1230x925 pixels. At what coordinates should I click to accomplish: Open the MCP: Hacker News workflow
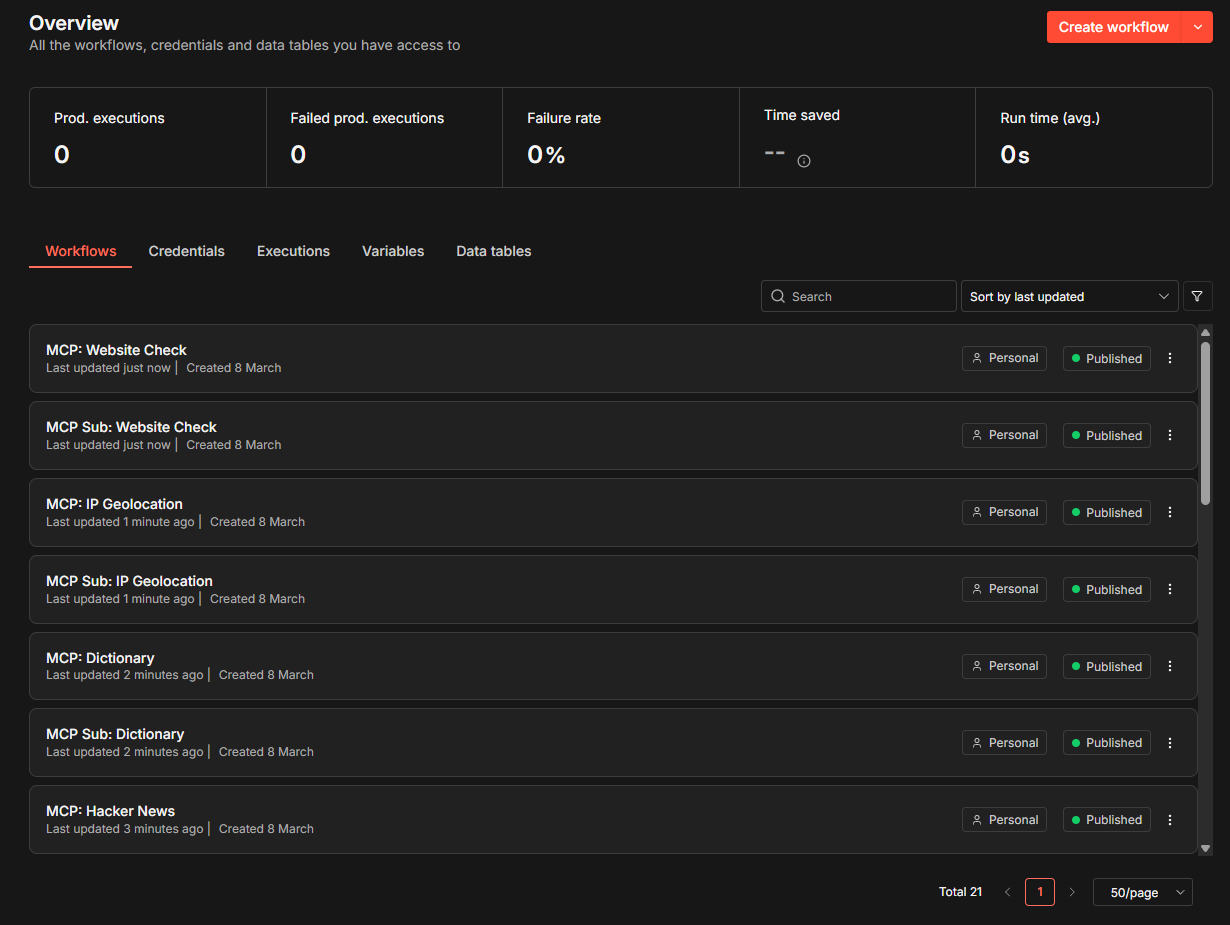111,811
